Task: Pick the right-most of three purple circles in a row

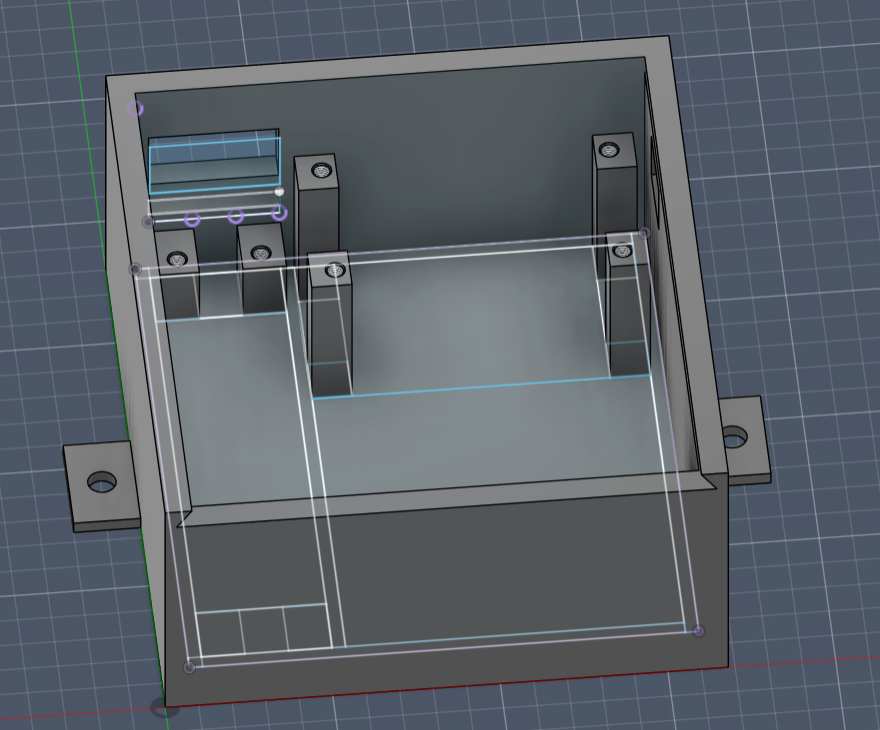Action: pos(279,213)
